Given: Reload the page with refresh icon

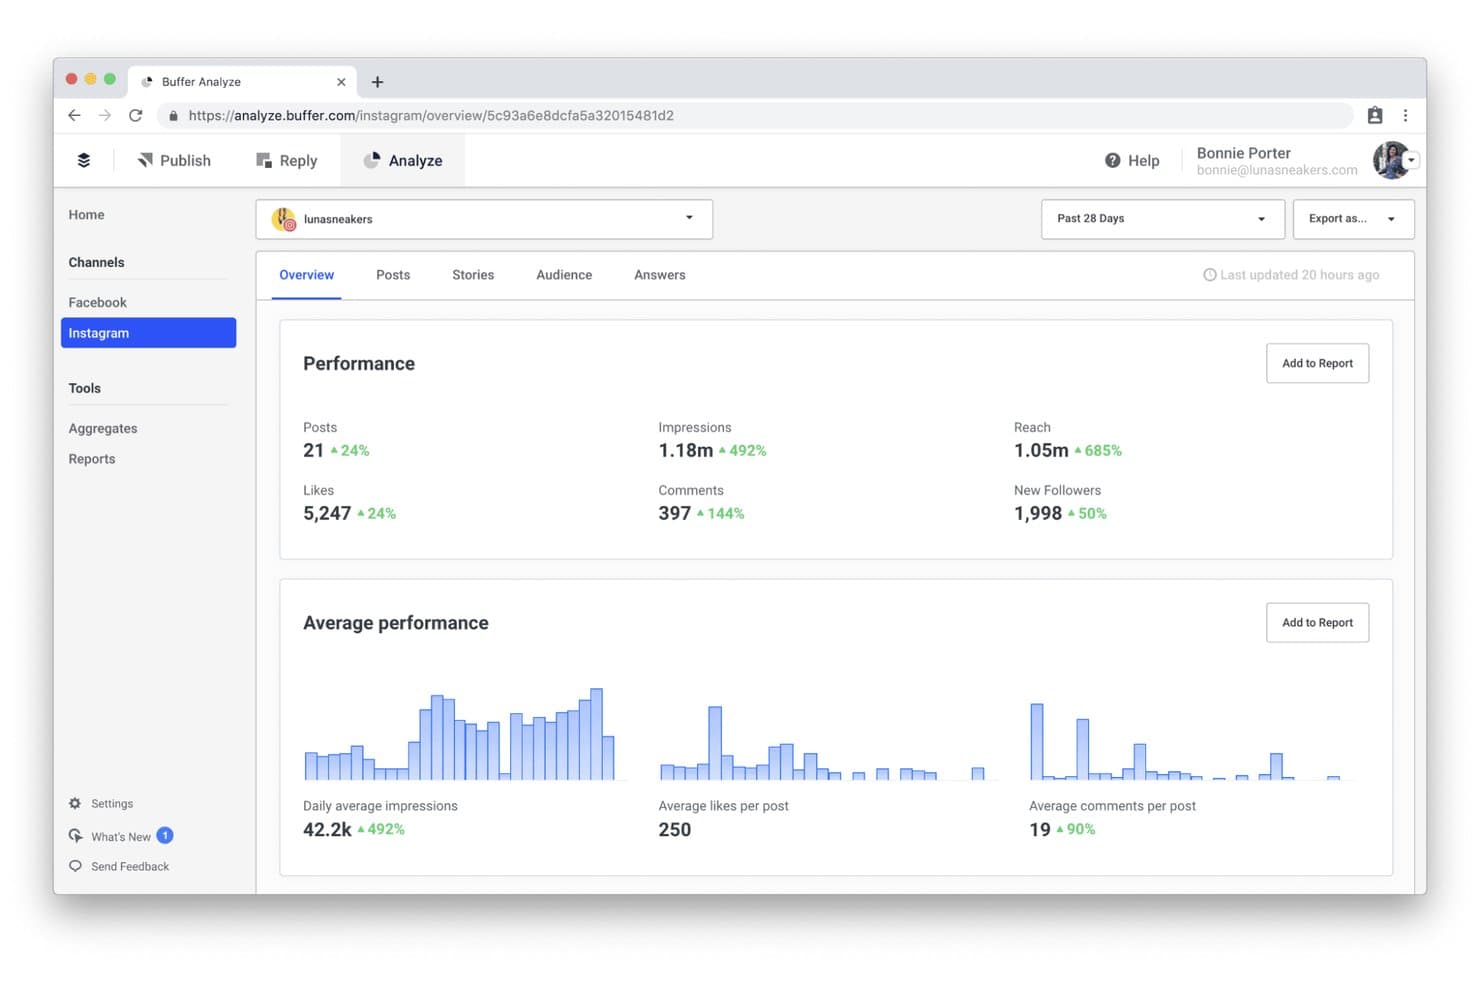Looking at the screenshot, I should (x=136, y=115).
